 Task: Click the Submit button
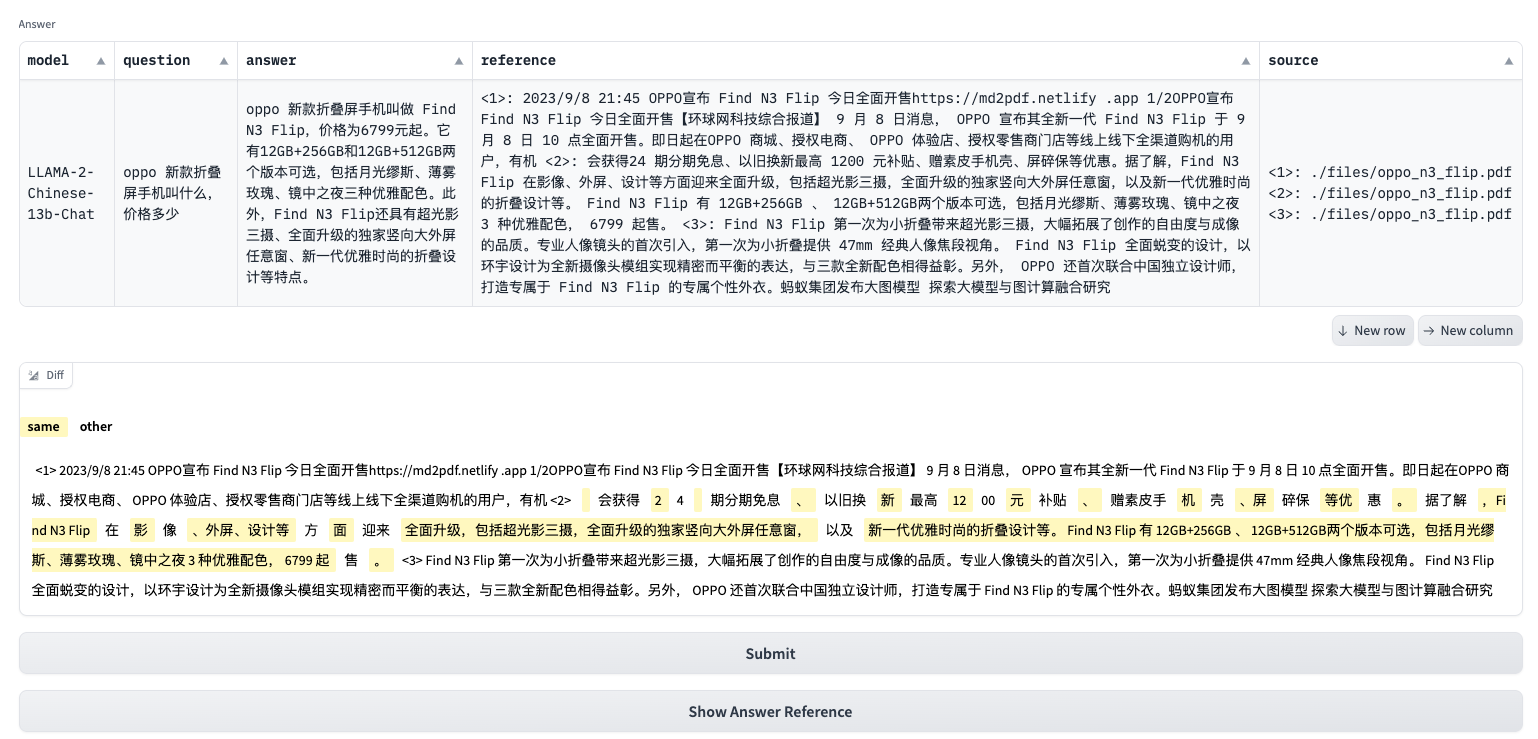click(x=770, y=654)
